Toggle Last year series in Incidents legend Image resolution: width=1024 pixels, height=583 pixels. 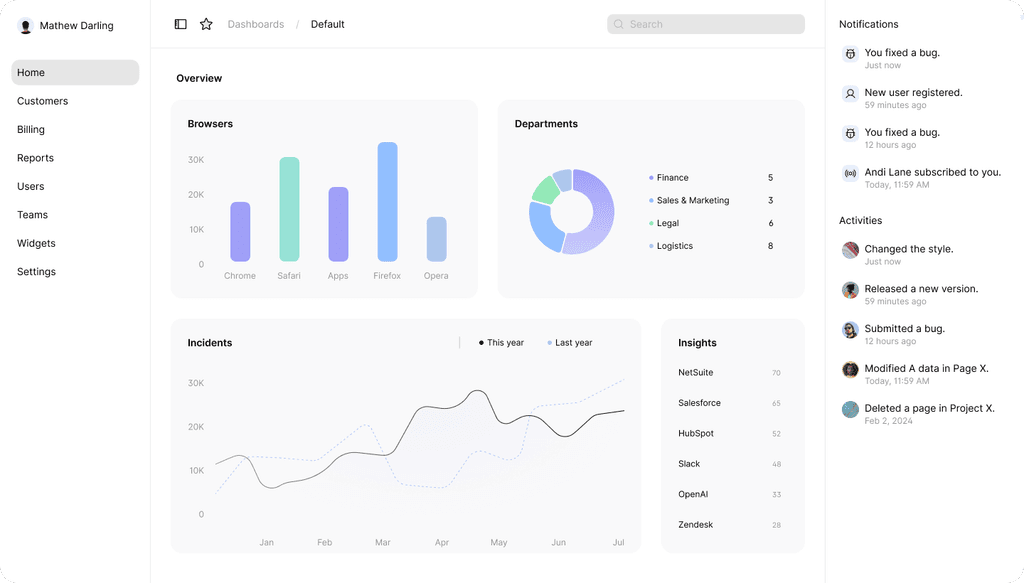pyautogui.click(x=570, y=343)
